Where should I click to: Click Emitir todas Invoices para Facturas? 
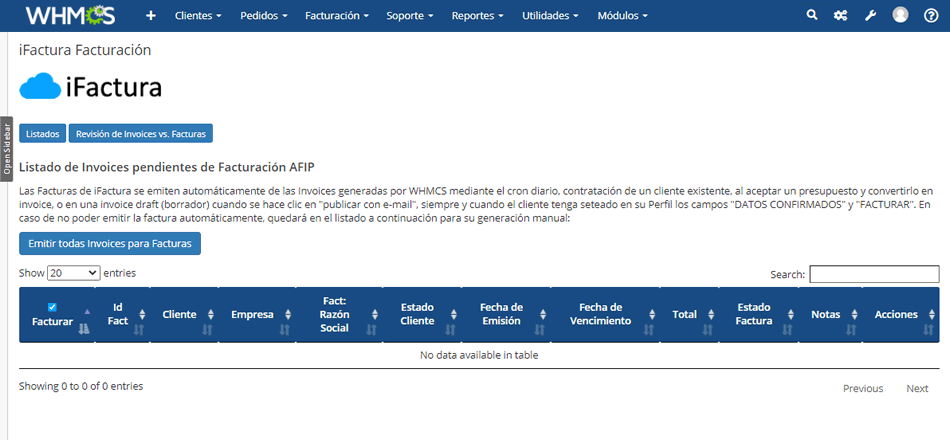tap(110, 243)
